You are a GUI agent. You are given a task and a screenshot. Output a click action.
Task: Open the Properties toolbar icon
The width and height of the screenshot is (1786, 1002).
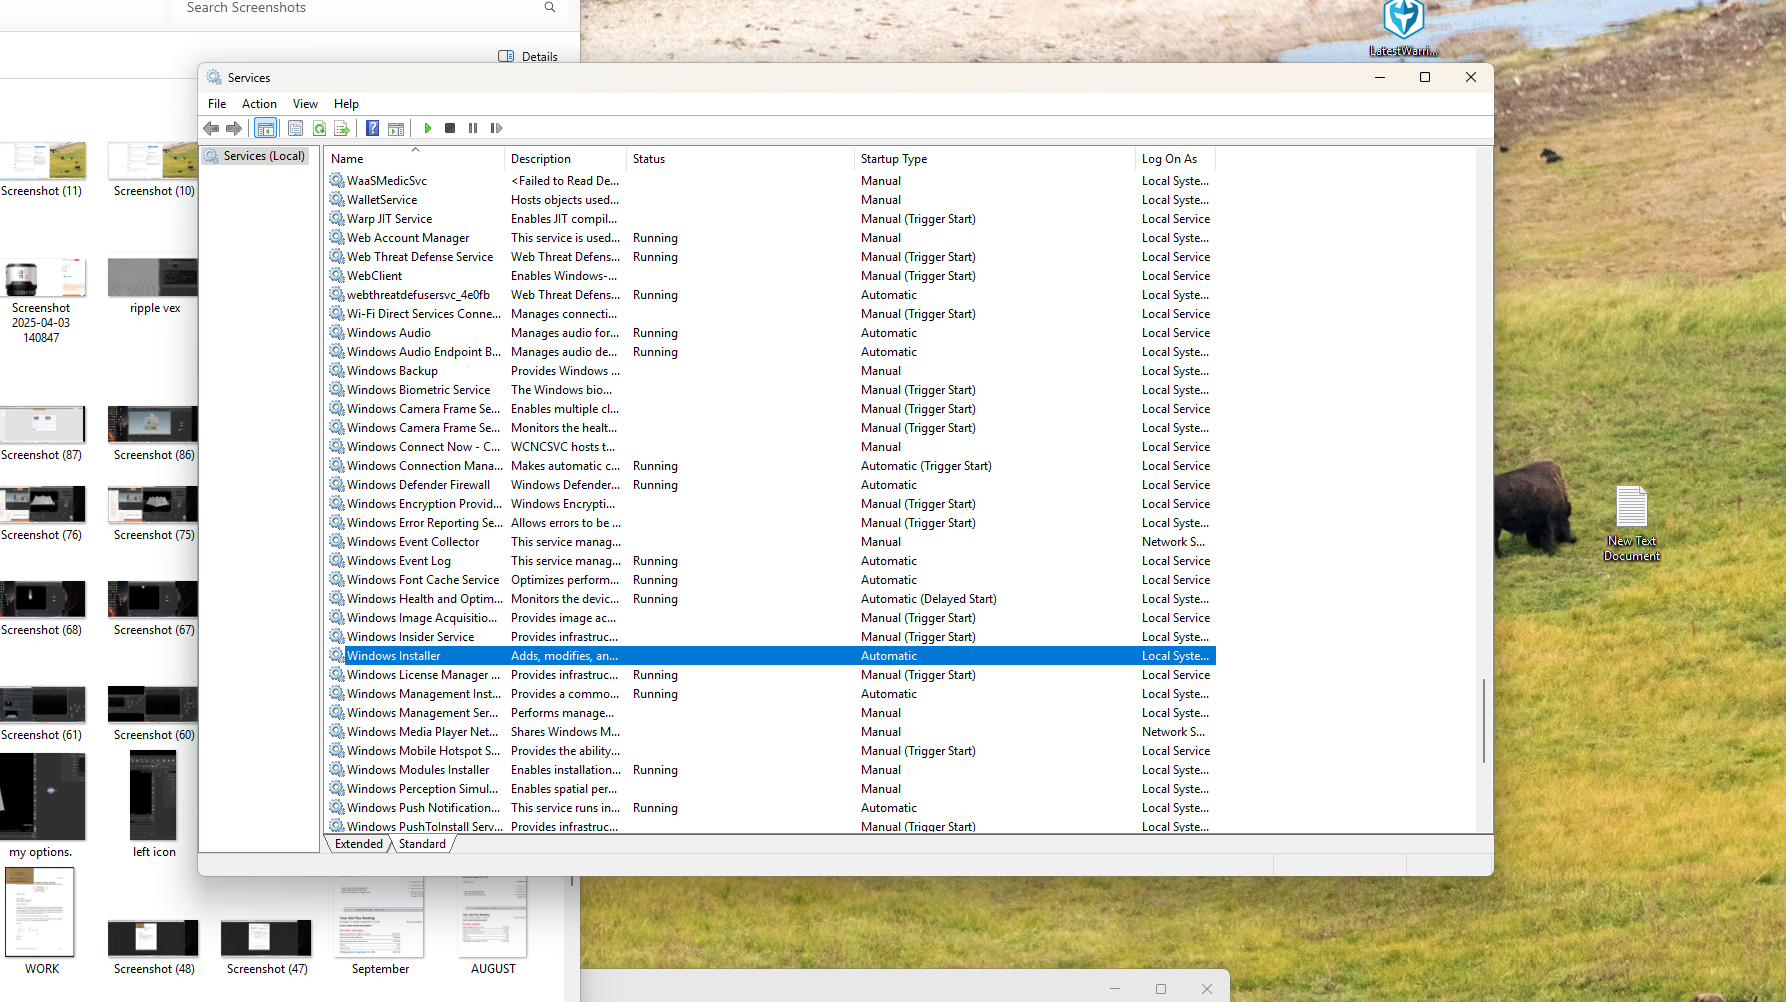tap(295, 128)
